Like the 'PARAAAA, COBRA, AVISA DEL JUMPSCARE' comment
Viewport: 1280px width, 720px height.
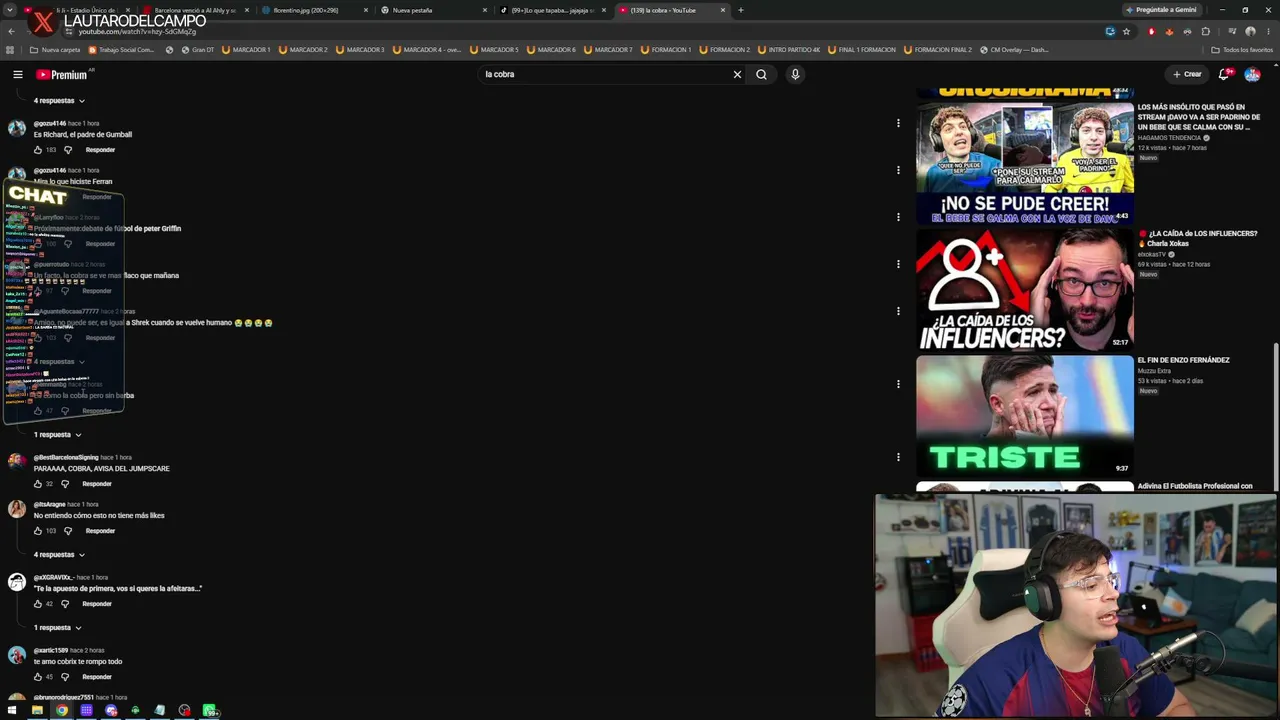(x=38, y=484)
